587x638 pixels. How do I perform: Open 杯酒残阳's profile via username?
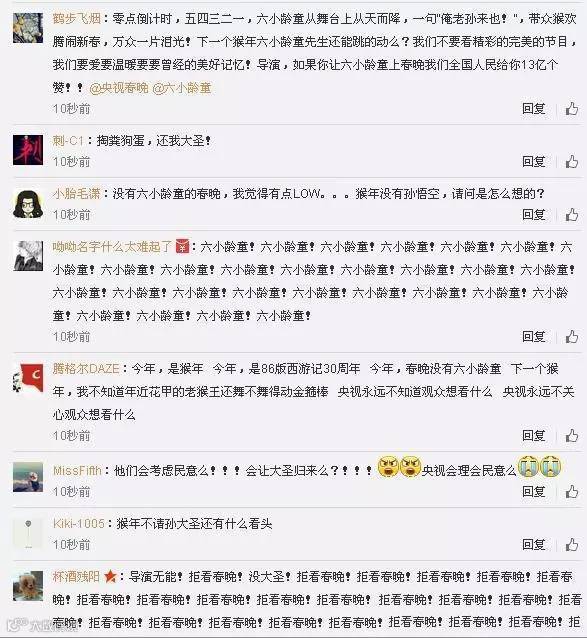[76, 577]
